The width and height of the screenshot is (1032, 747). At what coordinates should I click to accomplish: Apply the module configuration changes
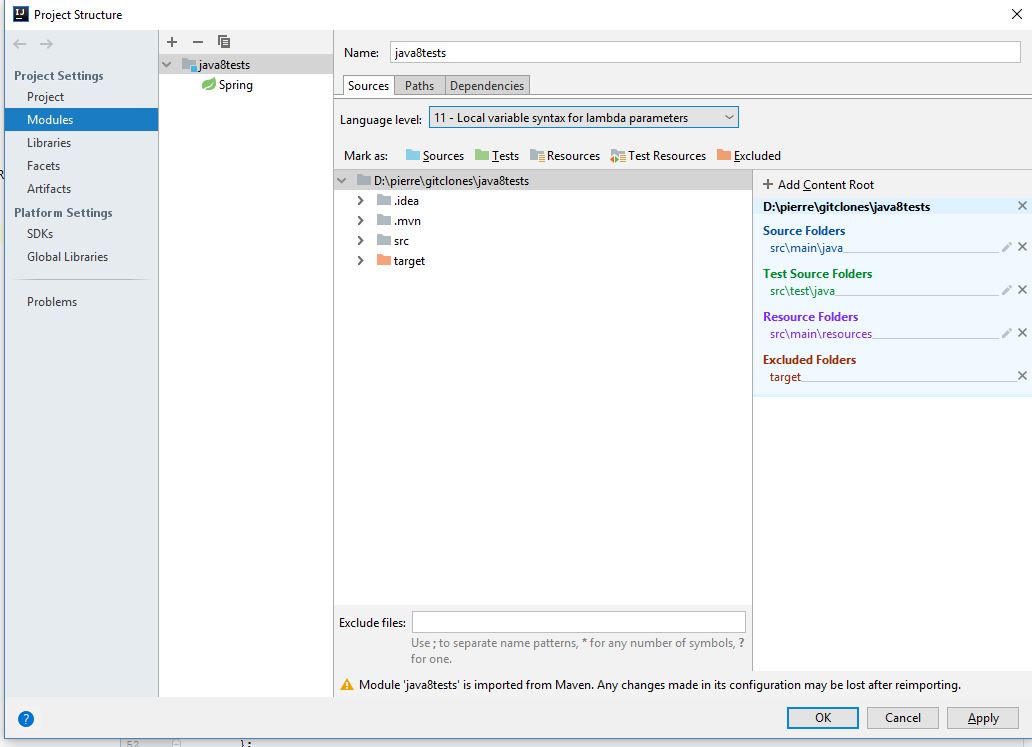(982, 718)
